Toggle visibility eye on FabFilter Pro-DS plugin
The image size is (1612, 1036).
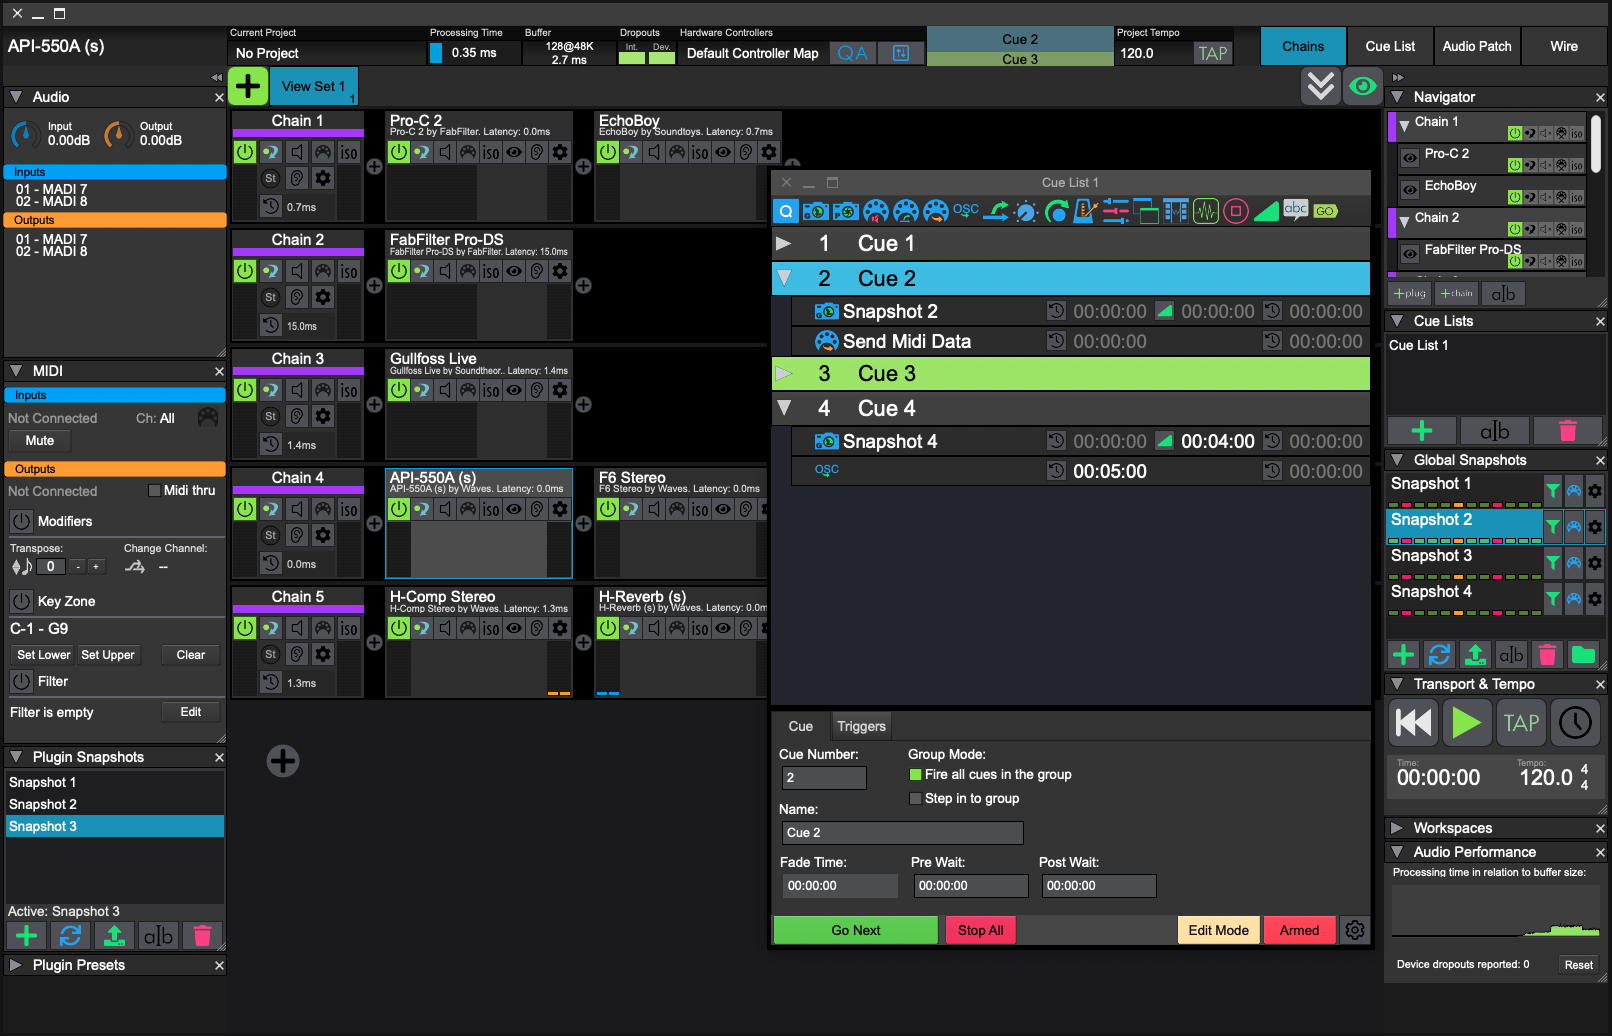[514, 270]
